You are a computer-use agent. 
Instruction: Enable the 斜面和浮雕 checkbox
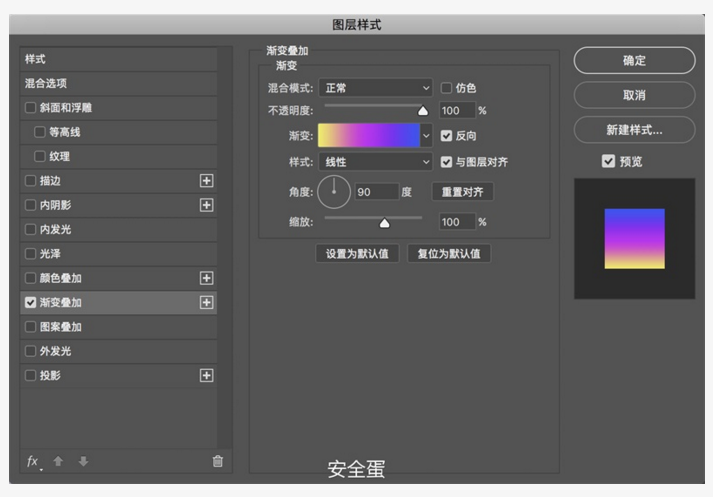30,108
